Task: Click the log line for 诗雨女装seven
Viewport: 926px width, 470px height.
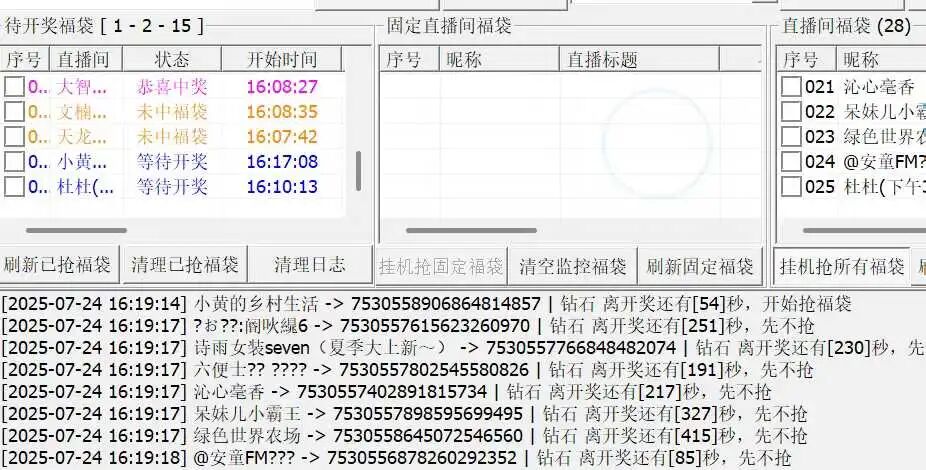Action: pyautogui.click(x=463, y=347)
